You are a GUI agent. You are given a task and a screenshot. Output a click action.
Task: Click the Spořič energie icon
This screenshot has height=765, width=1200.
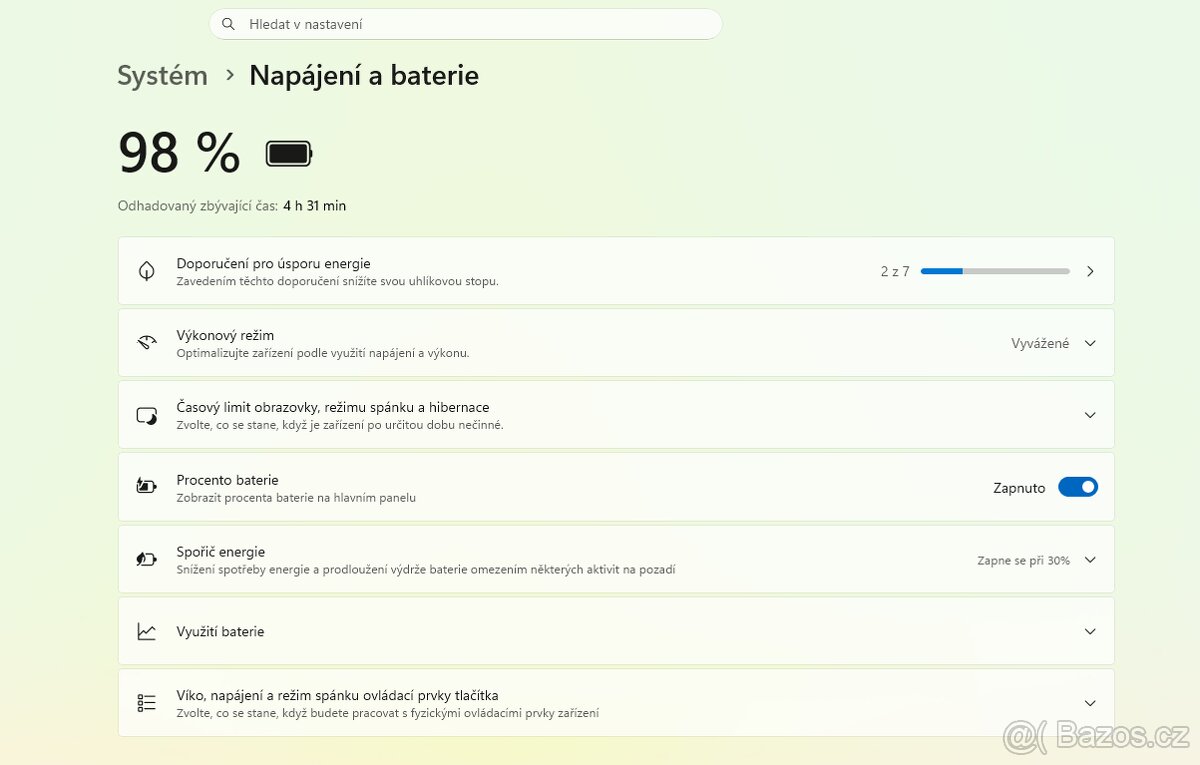(147, 559)
